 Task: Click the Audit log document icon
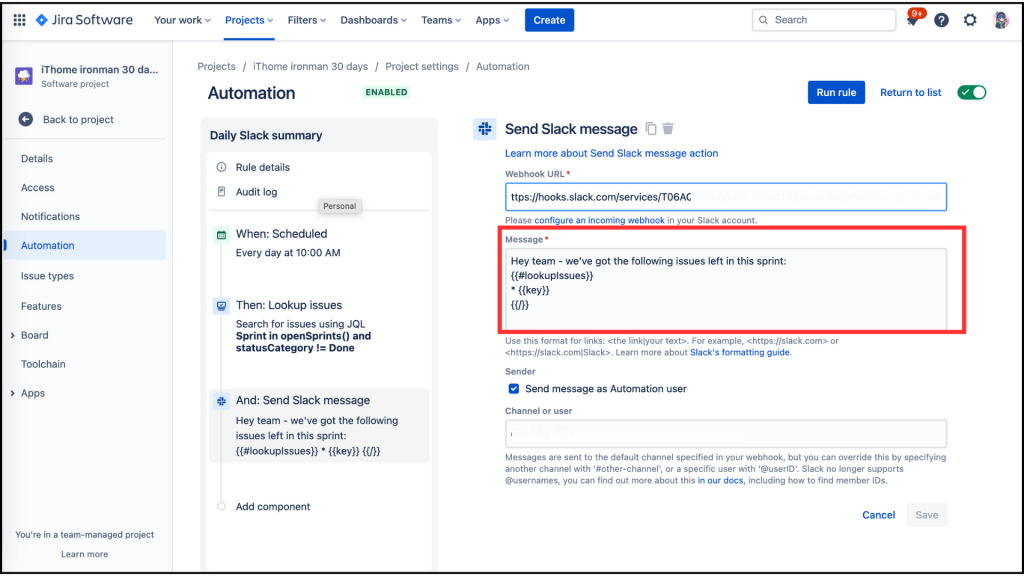(x=221, y=192)
